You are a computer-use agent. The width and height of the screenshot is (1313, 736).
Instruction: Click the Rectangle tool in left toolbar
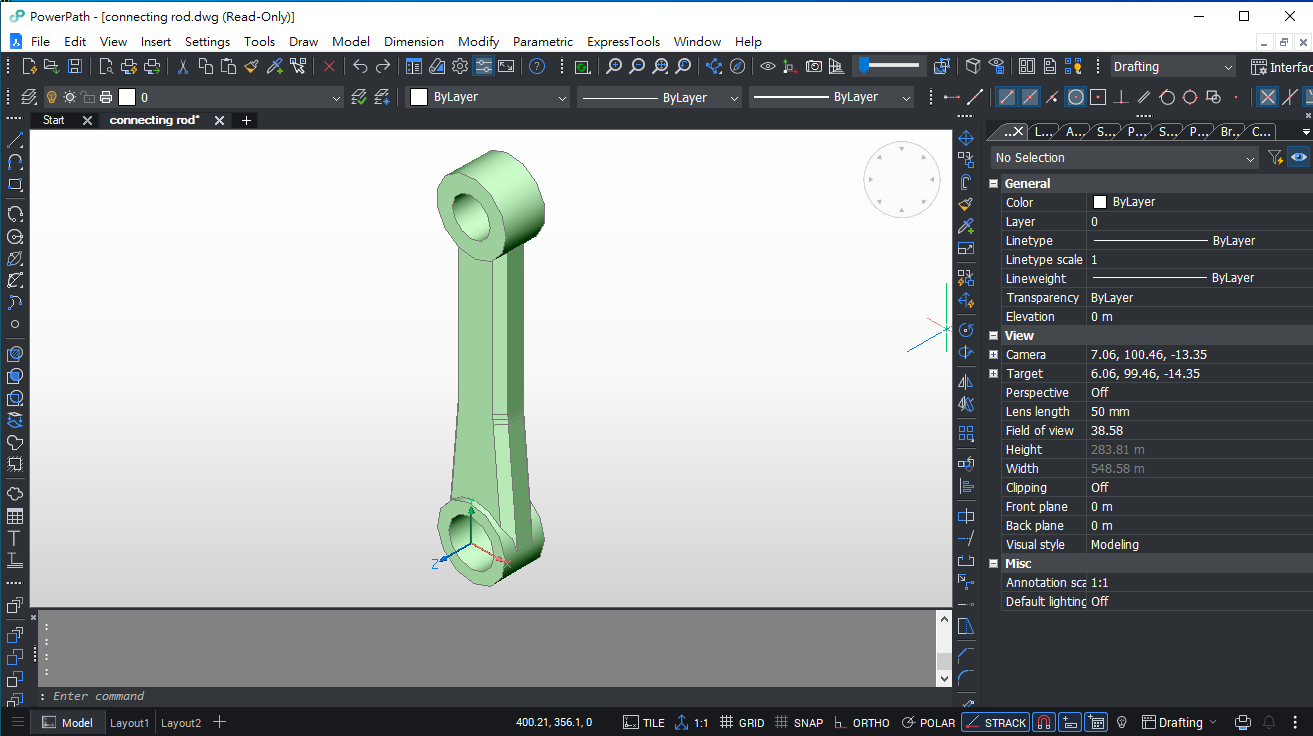coord(15,185)
